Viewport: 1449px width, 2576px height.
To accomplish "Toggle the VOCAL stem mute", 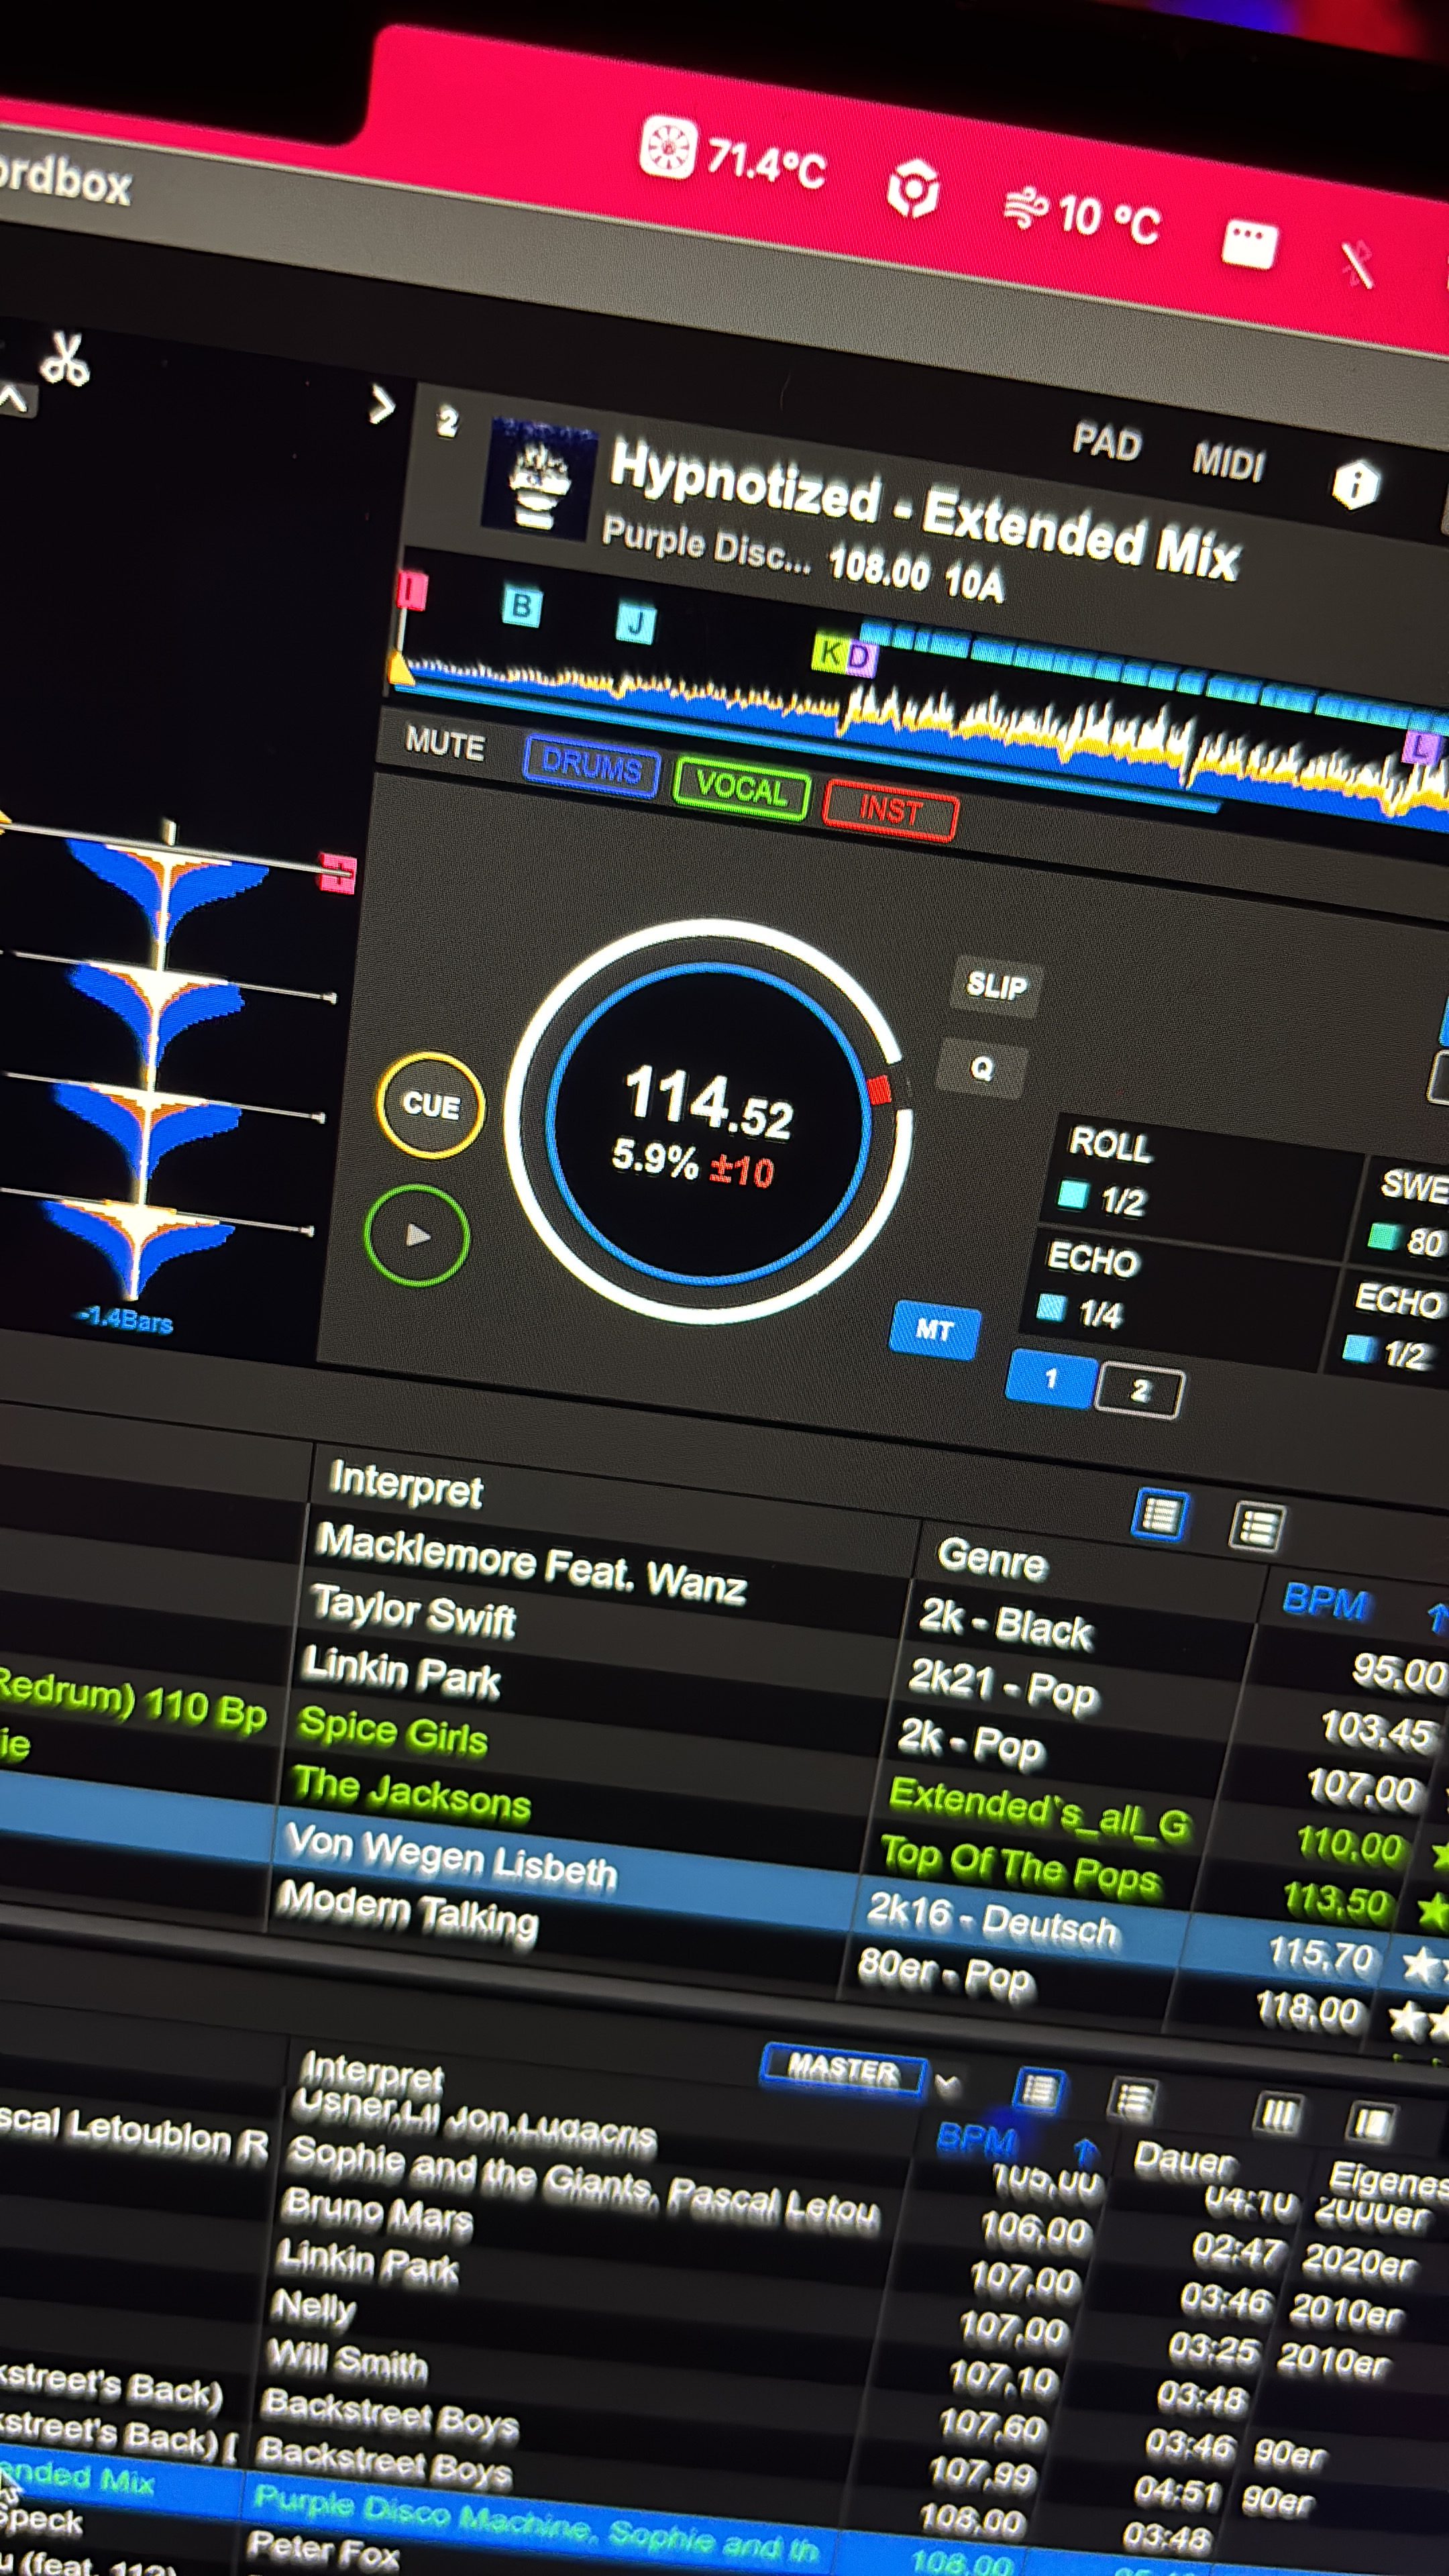I will point(742,789).
